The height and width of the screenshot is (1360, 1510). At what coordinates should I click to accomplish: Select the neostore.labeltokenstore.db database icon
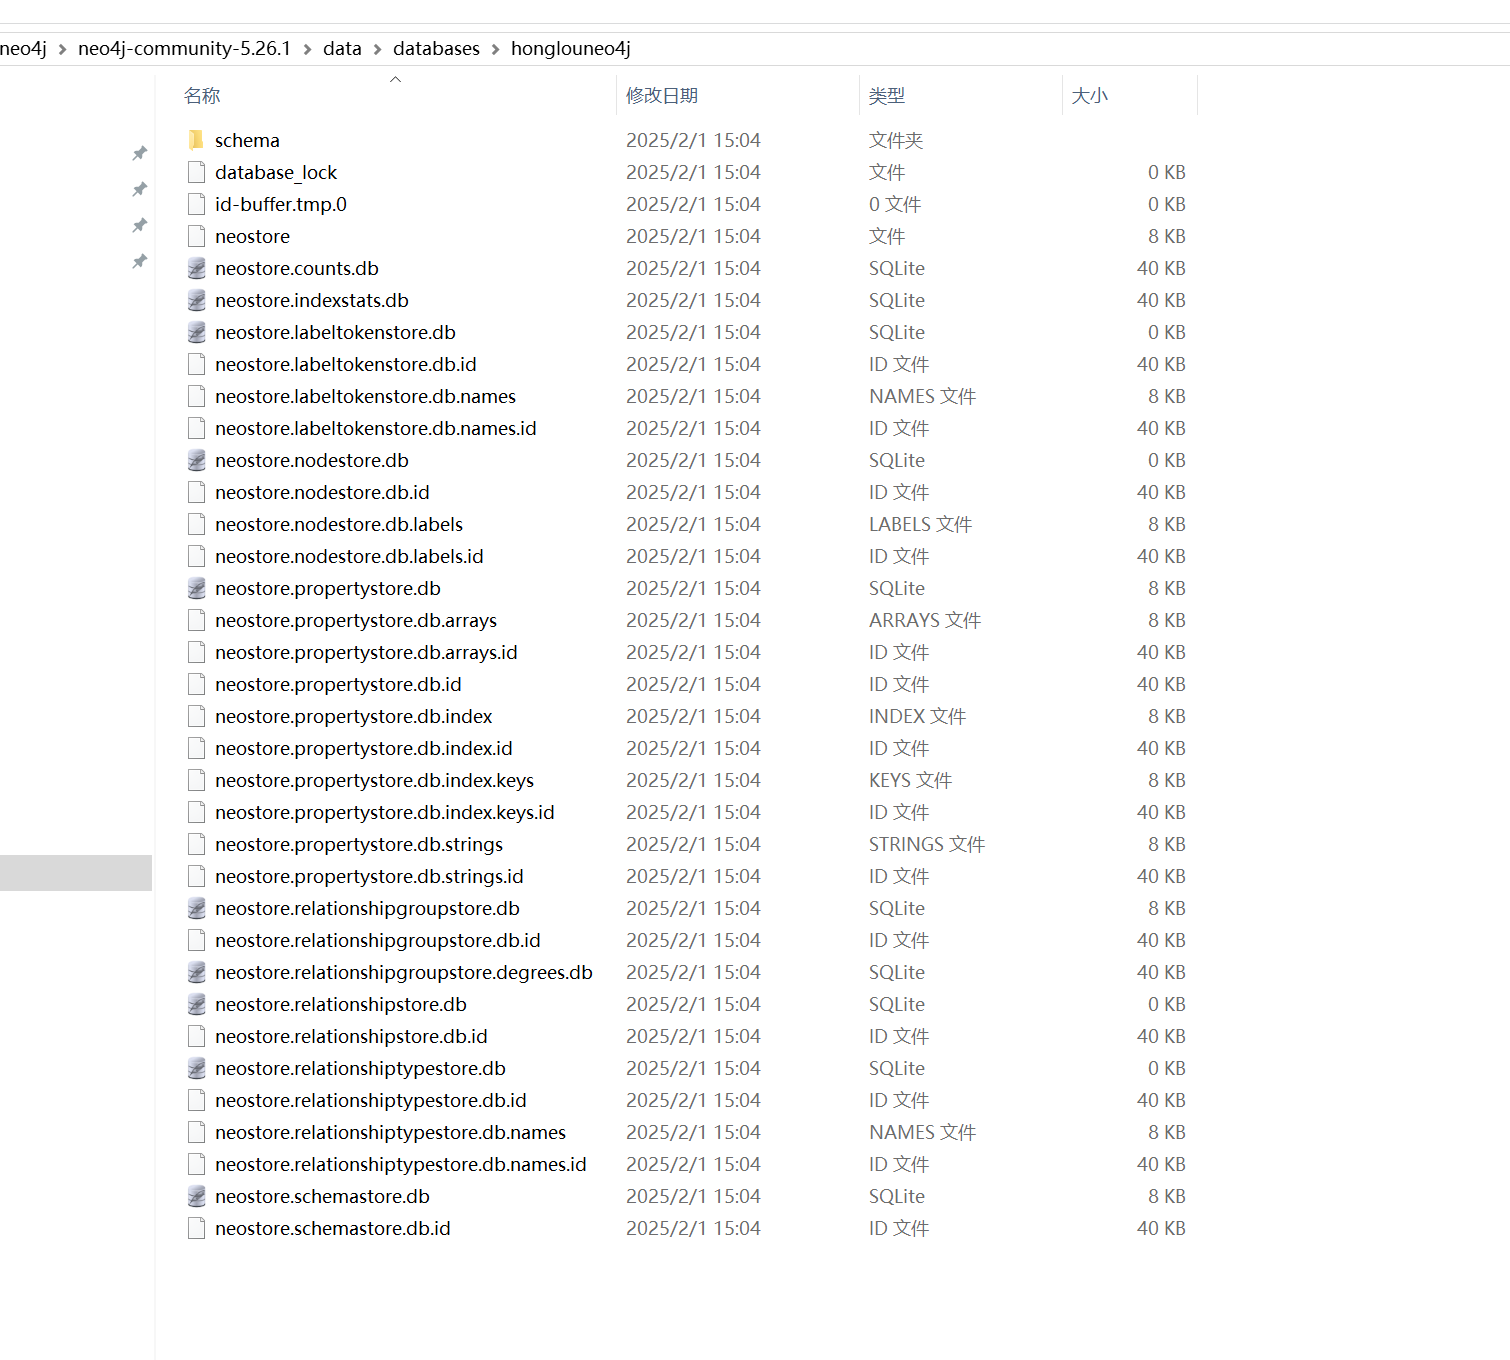click(x=196, y=332)
